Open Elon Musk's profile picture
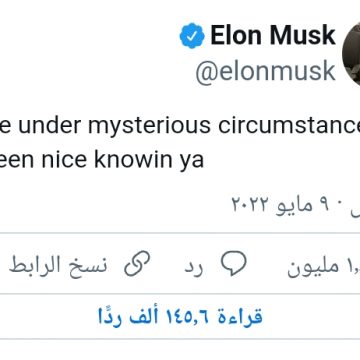Image resolution: width=360 pixels, height=360 pixels. point(351,53)
